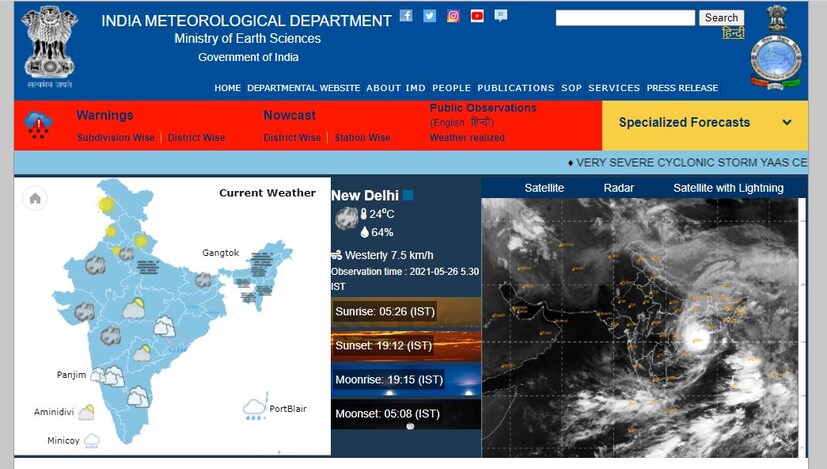Click the New Delhi station name

364,196
